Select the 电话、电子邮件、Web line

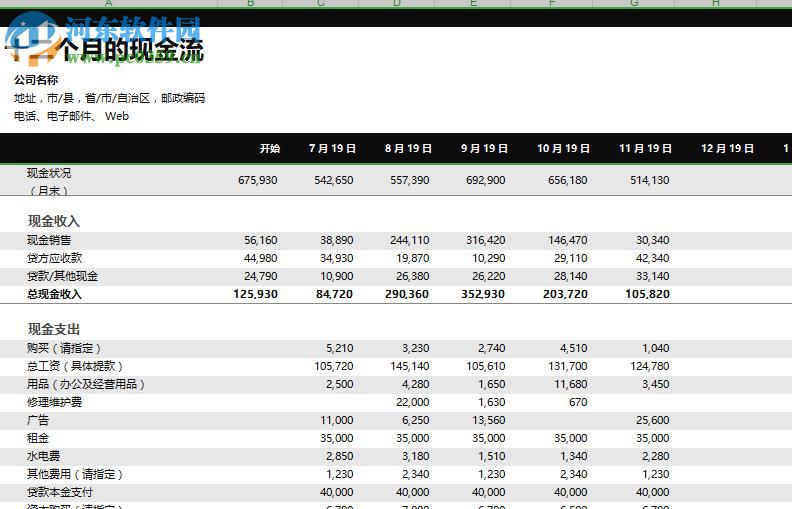[x=71, y=116]
